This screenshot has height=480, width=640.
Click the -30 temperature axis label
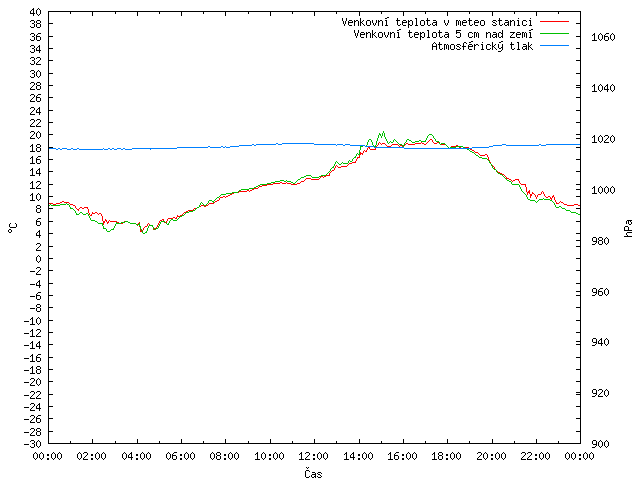pos(33,444)
